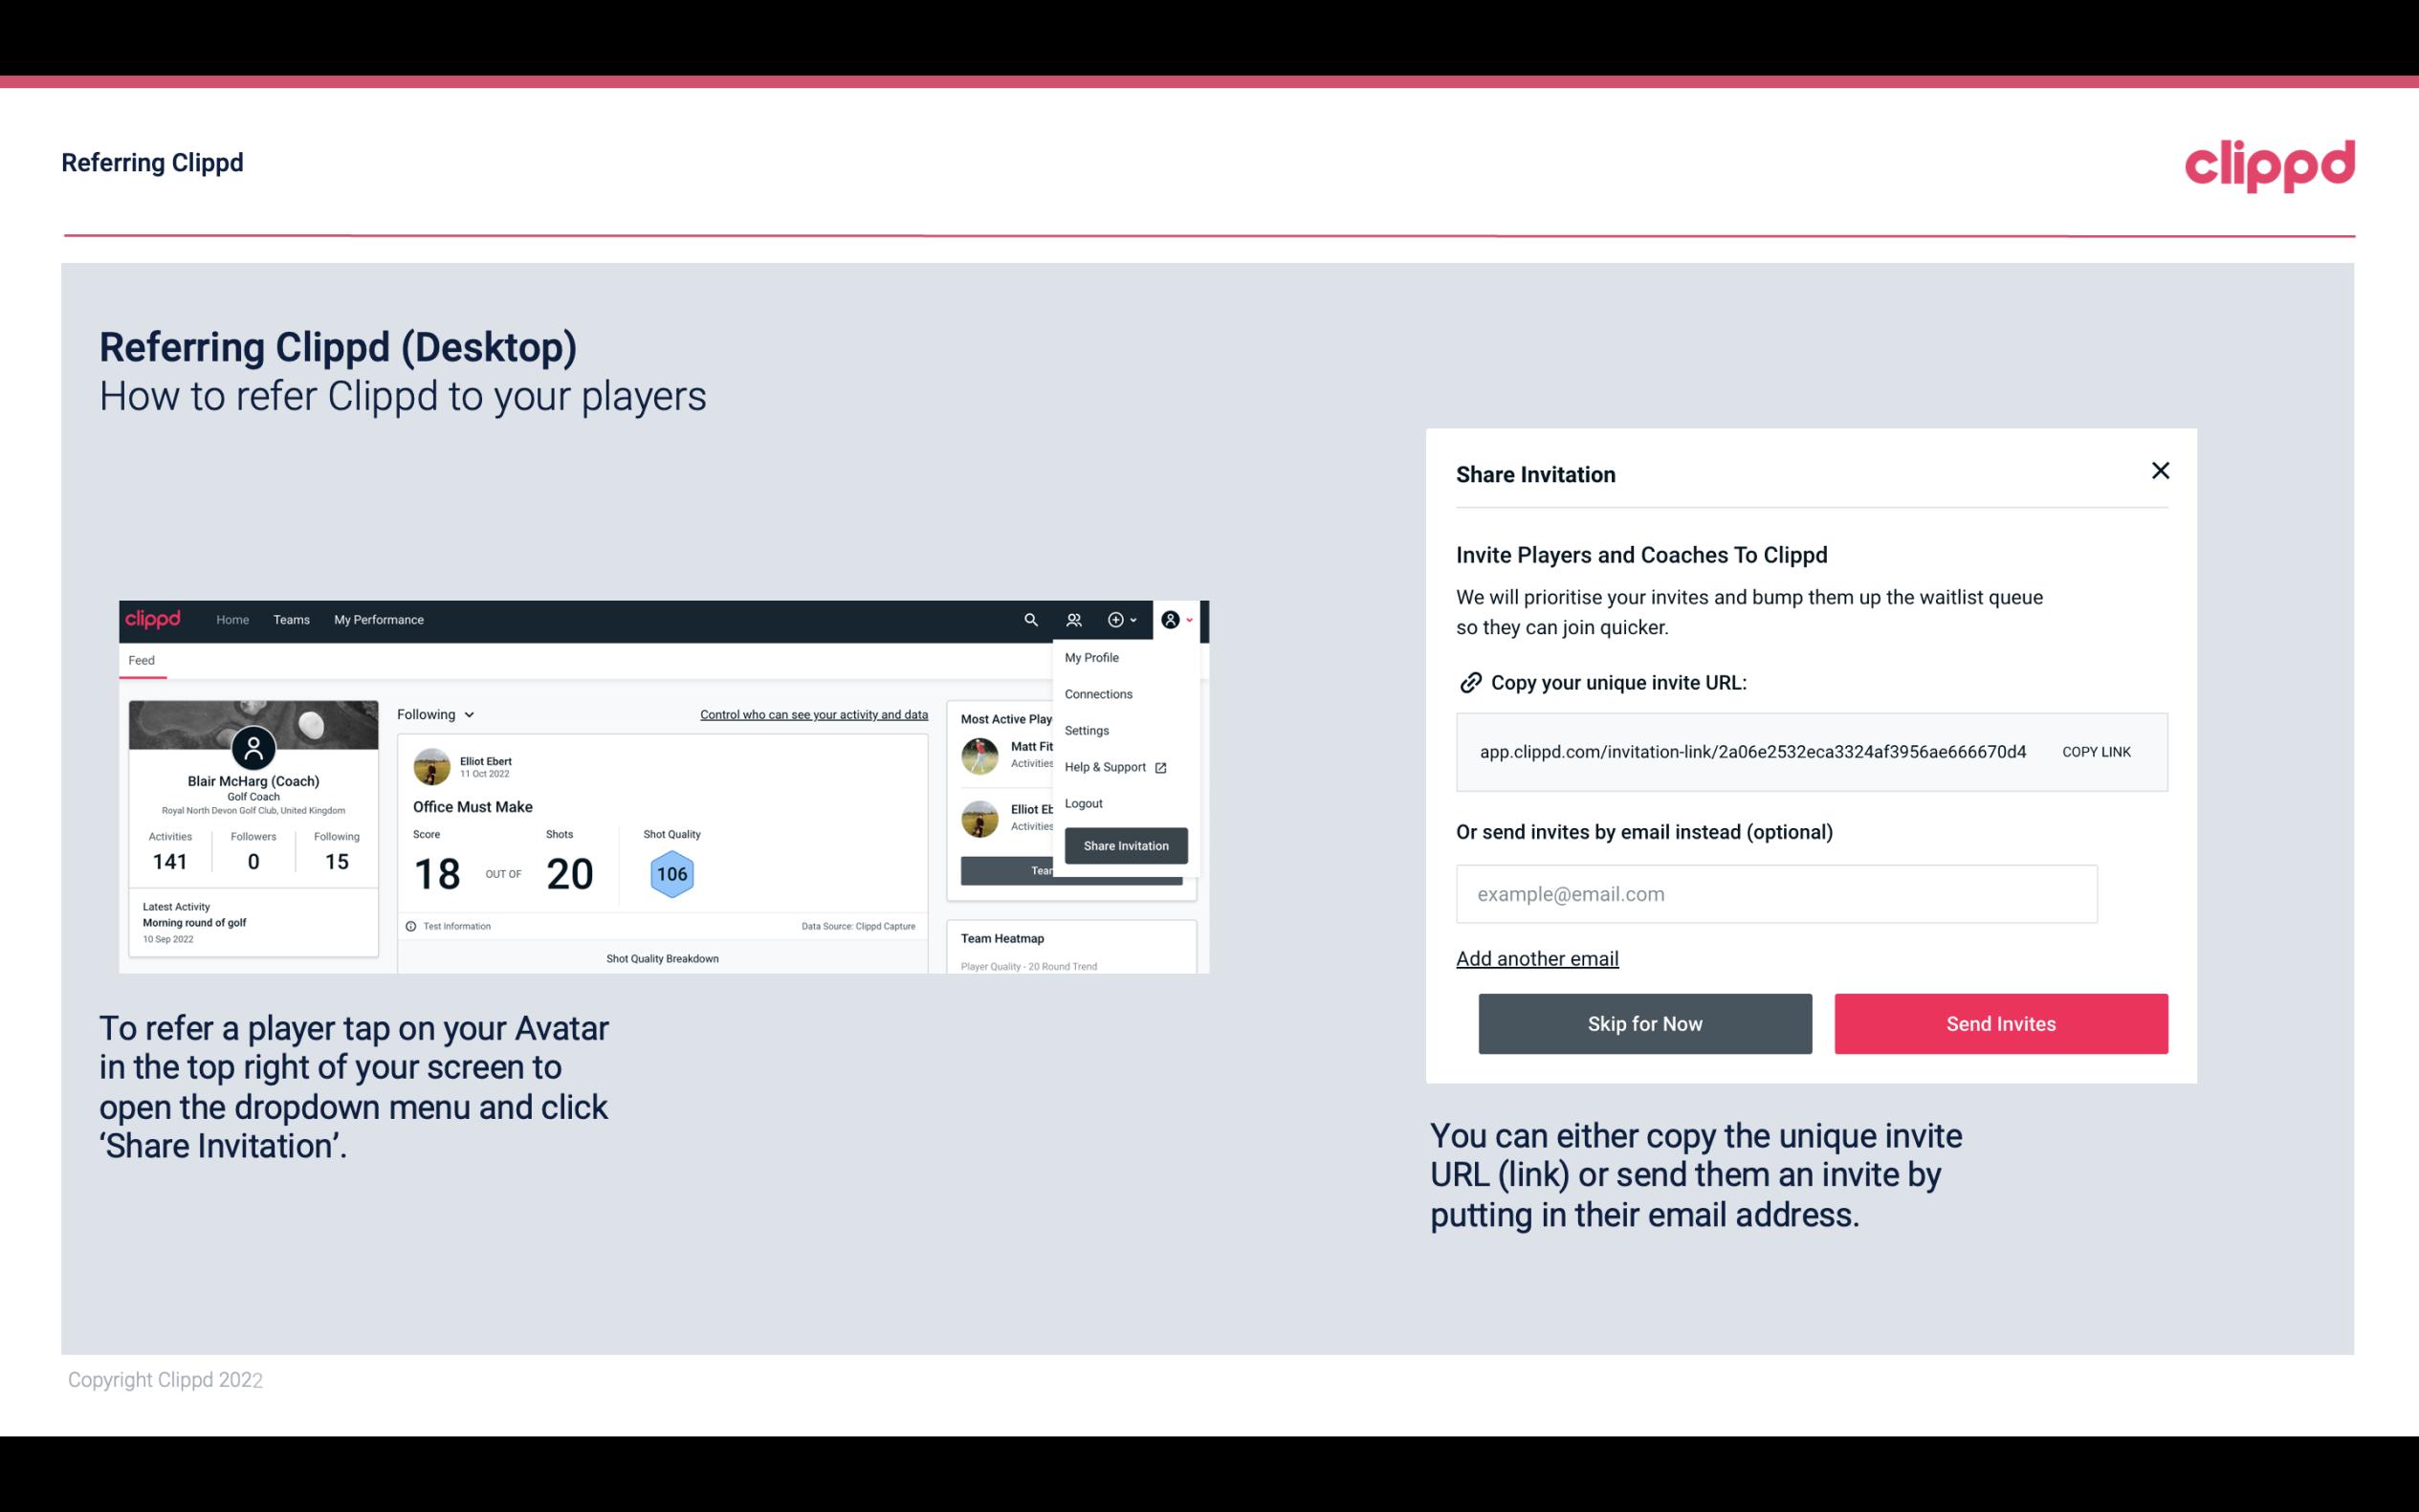The image size is (2419, 1512).
Task: Click the 'Skip for Now' button
Action: 1646,1022
